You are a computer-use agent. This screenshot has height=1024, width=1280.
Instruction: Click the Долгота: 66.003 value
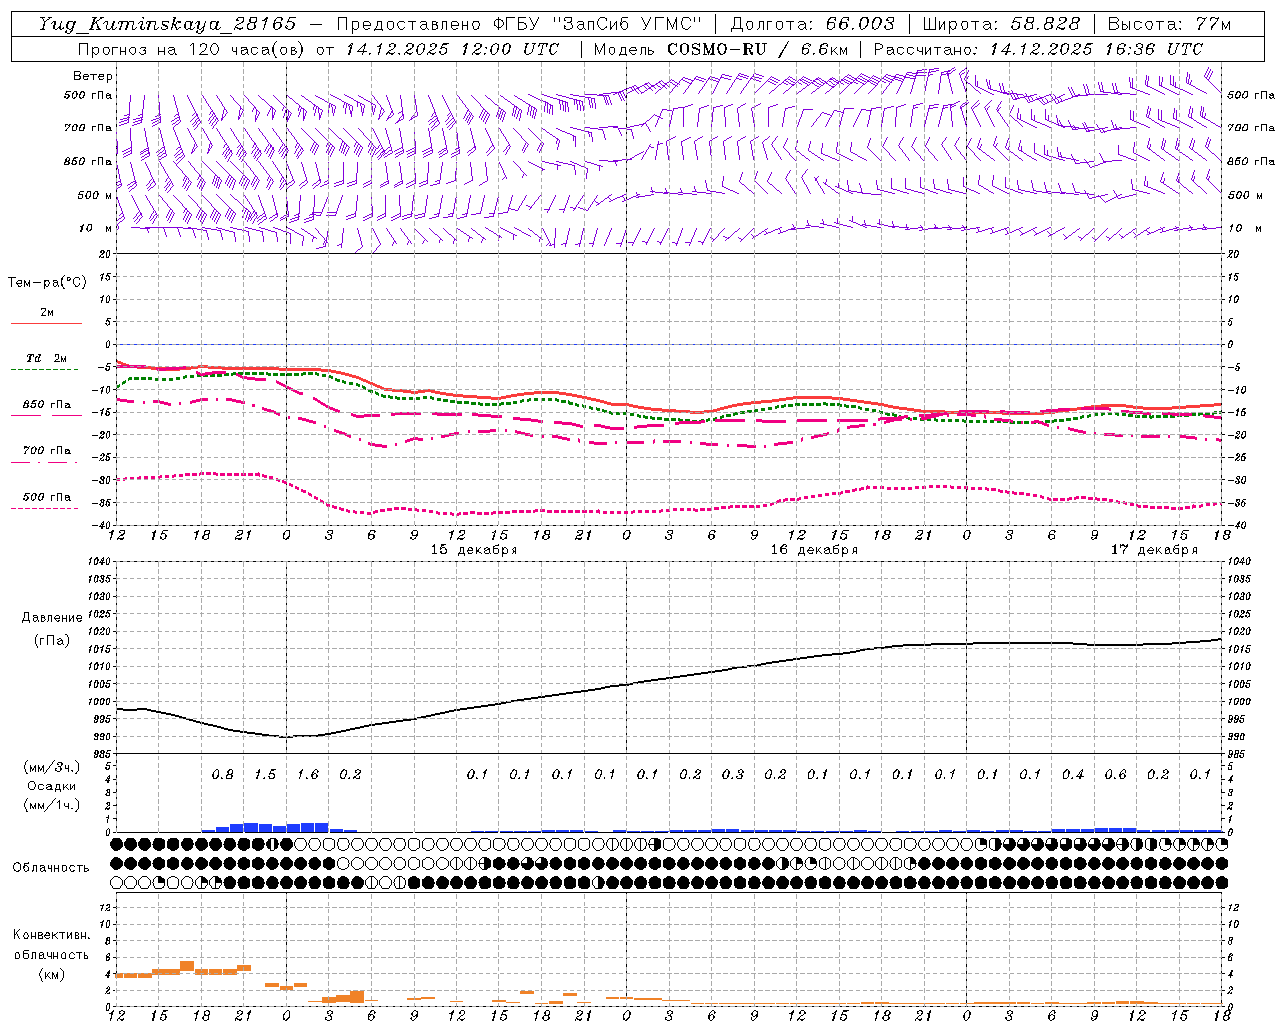pos(812,24)
